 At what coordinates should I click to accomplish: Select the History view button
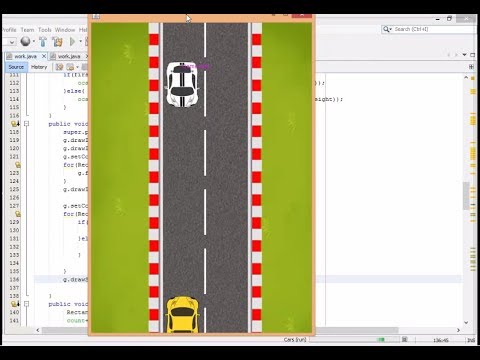tap(39, 67)
